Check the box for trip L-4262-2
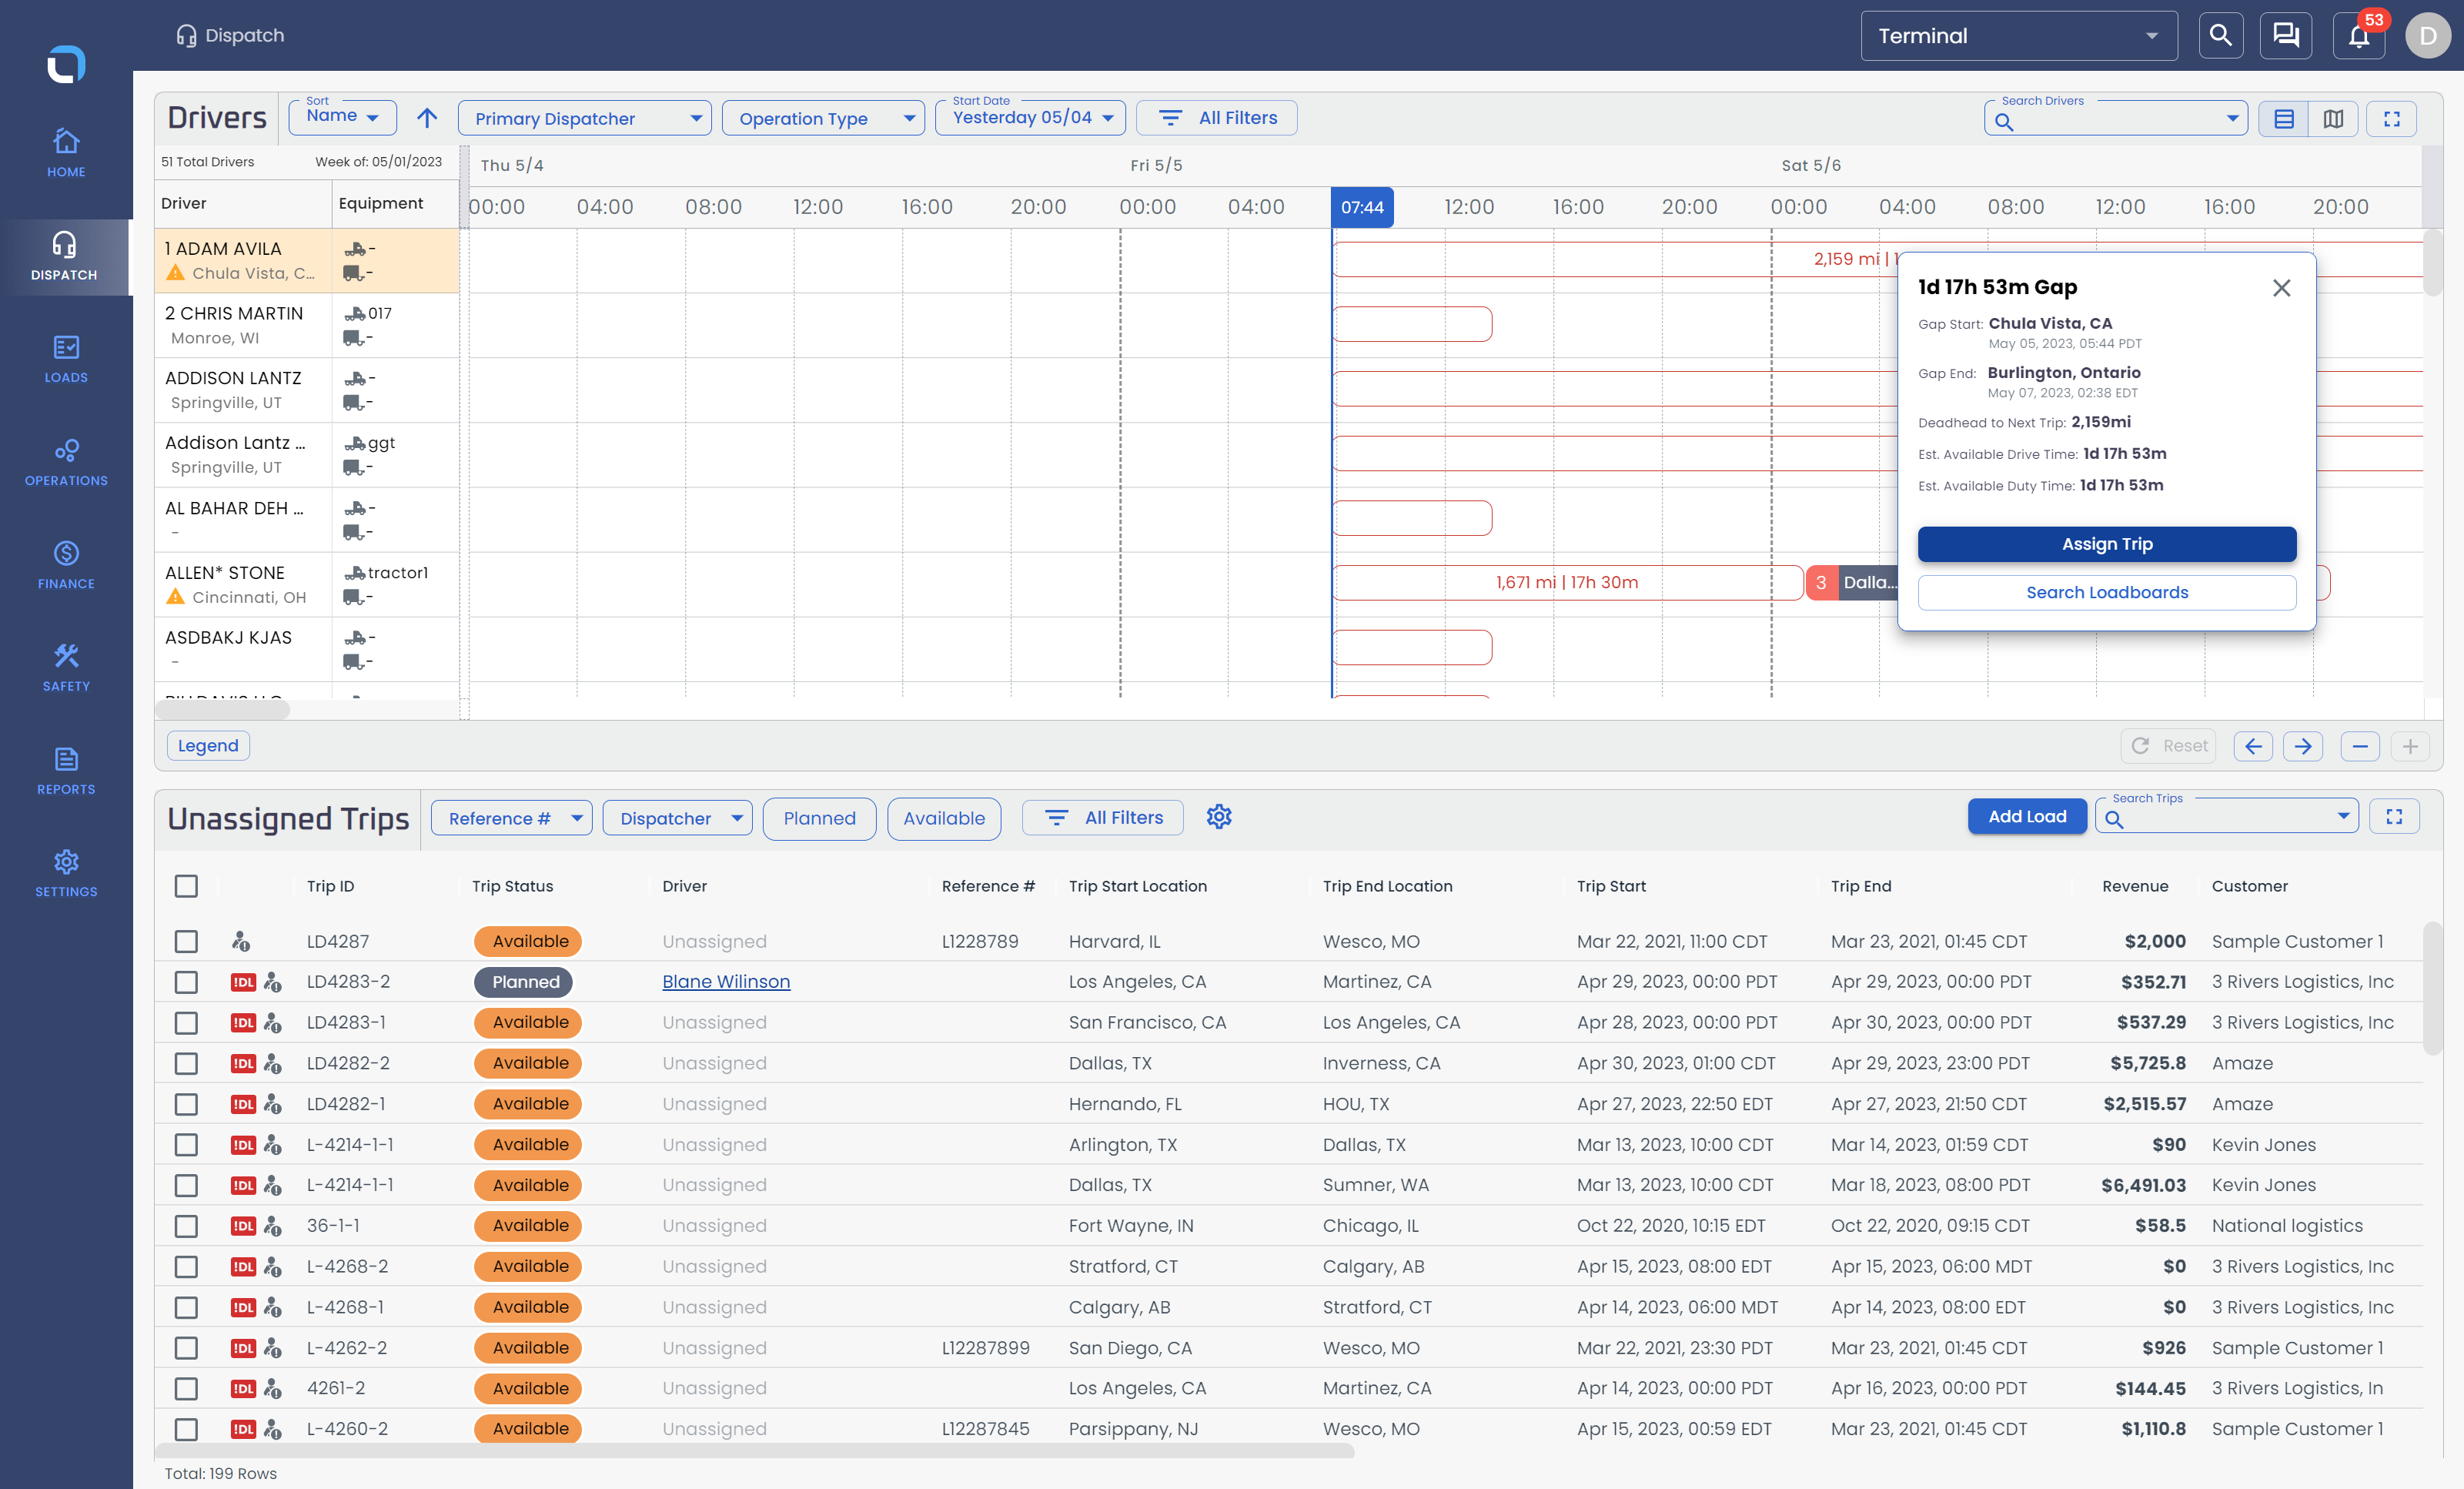This screenshot has height=1489, width=2464. [x=186, y=1348]
